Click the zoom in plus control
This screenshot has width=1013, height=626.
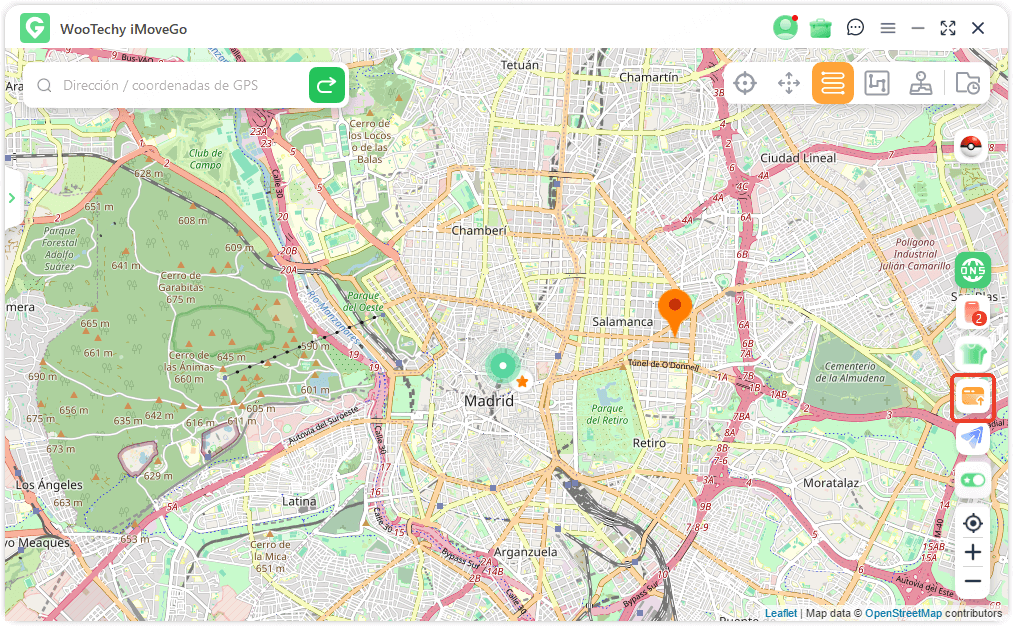pyautogui.click(x=972, y=552)
